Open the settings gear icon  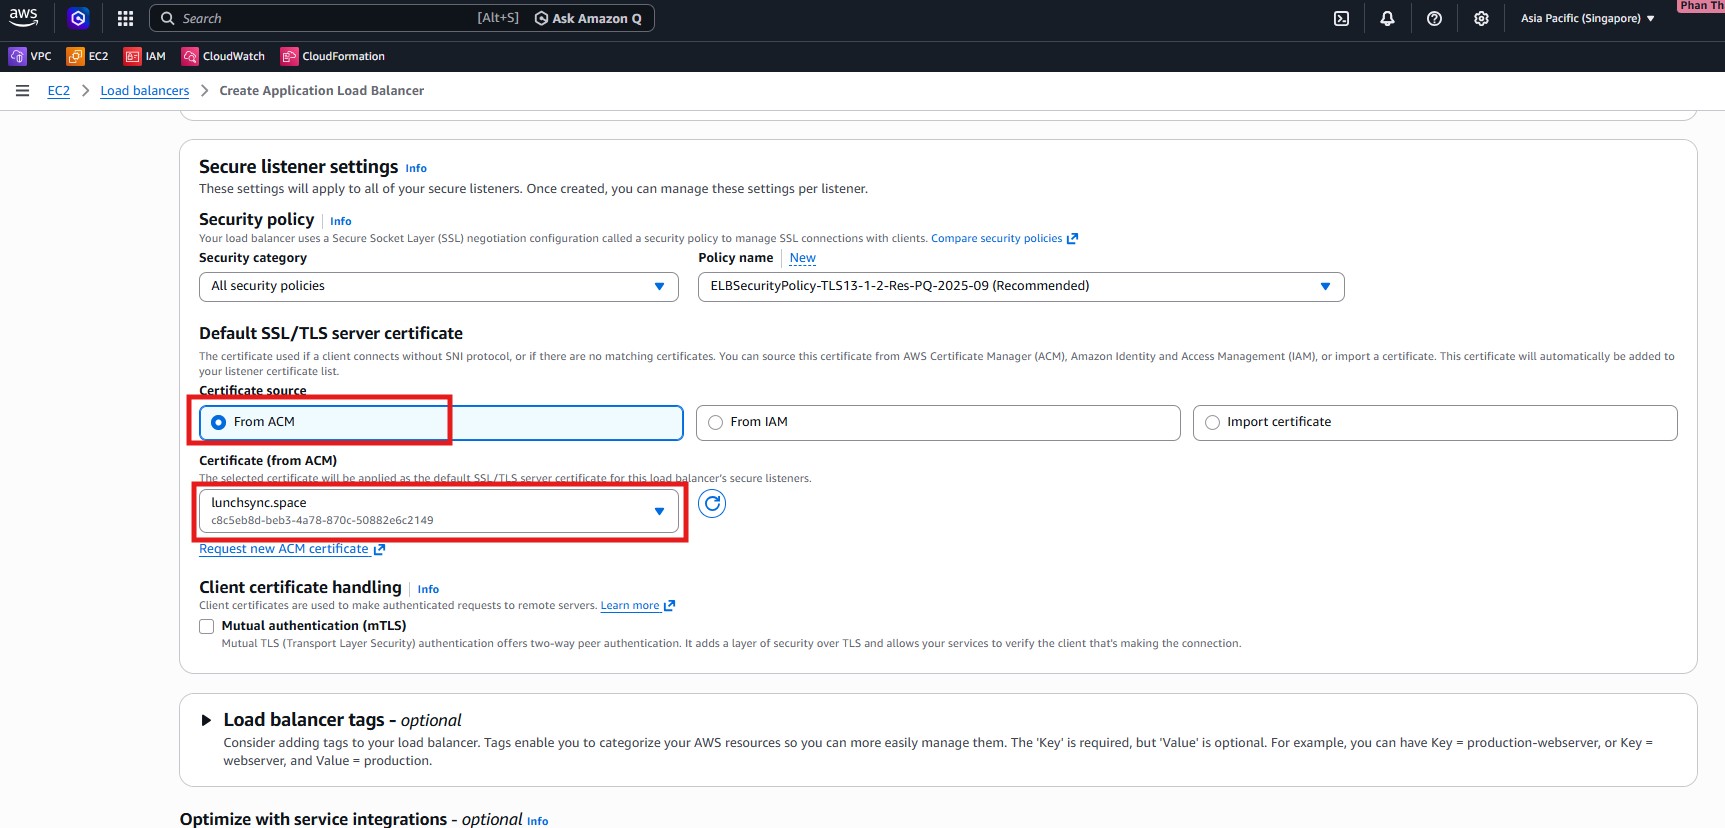coord(1481,18)
